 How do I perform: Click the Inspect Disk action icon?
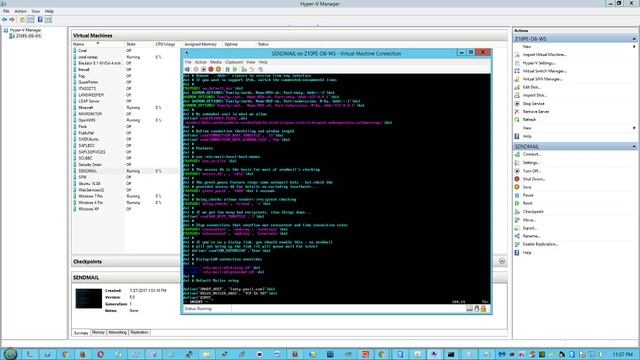(517, 95)
